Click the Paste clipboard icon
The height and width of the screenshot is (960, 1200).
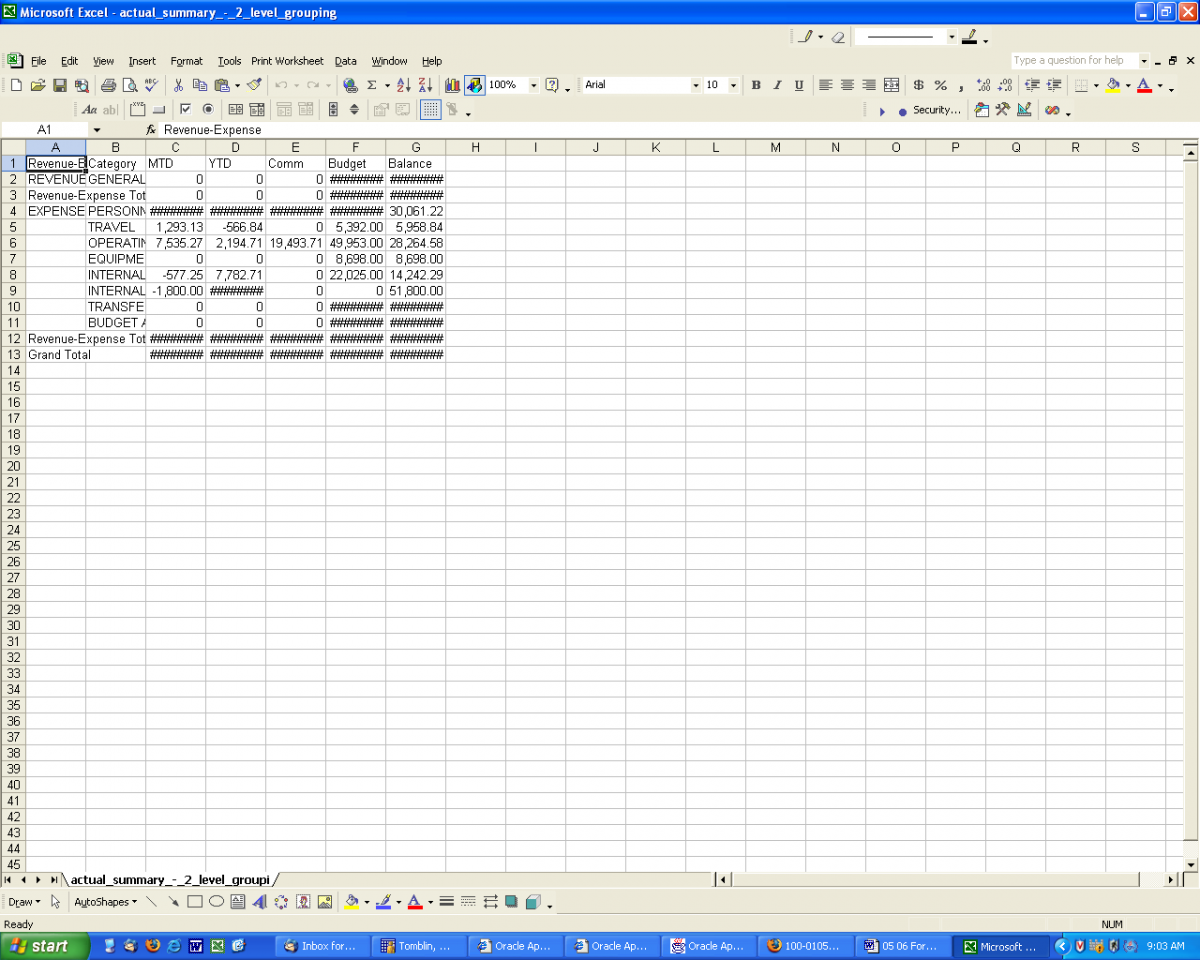tap(222, 85)
